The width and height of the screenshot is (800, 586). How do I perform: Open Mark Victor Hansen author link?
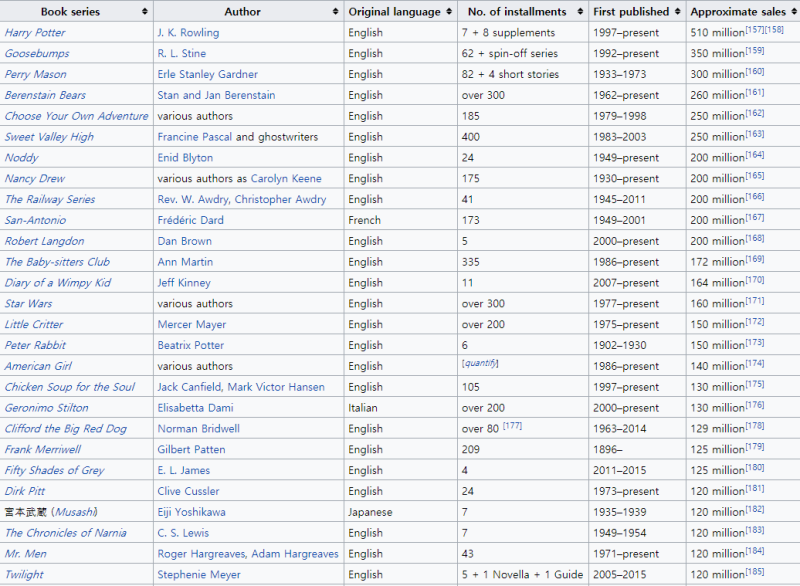(x=276, y=388)
